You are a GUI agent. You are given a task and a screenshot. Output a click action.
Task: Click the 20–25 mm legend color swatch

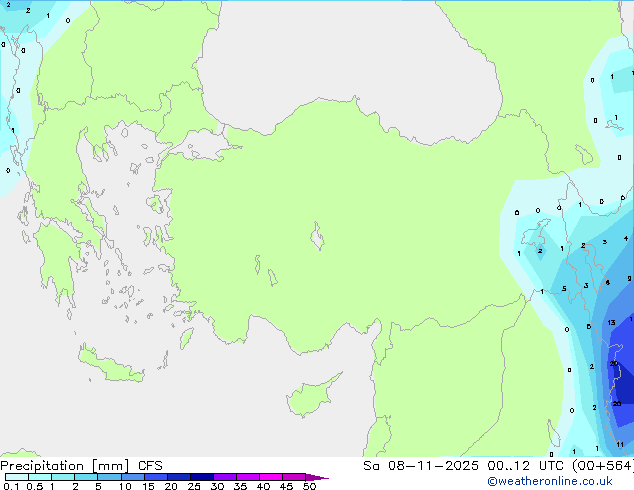[178, 477]
